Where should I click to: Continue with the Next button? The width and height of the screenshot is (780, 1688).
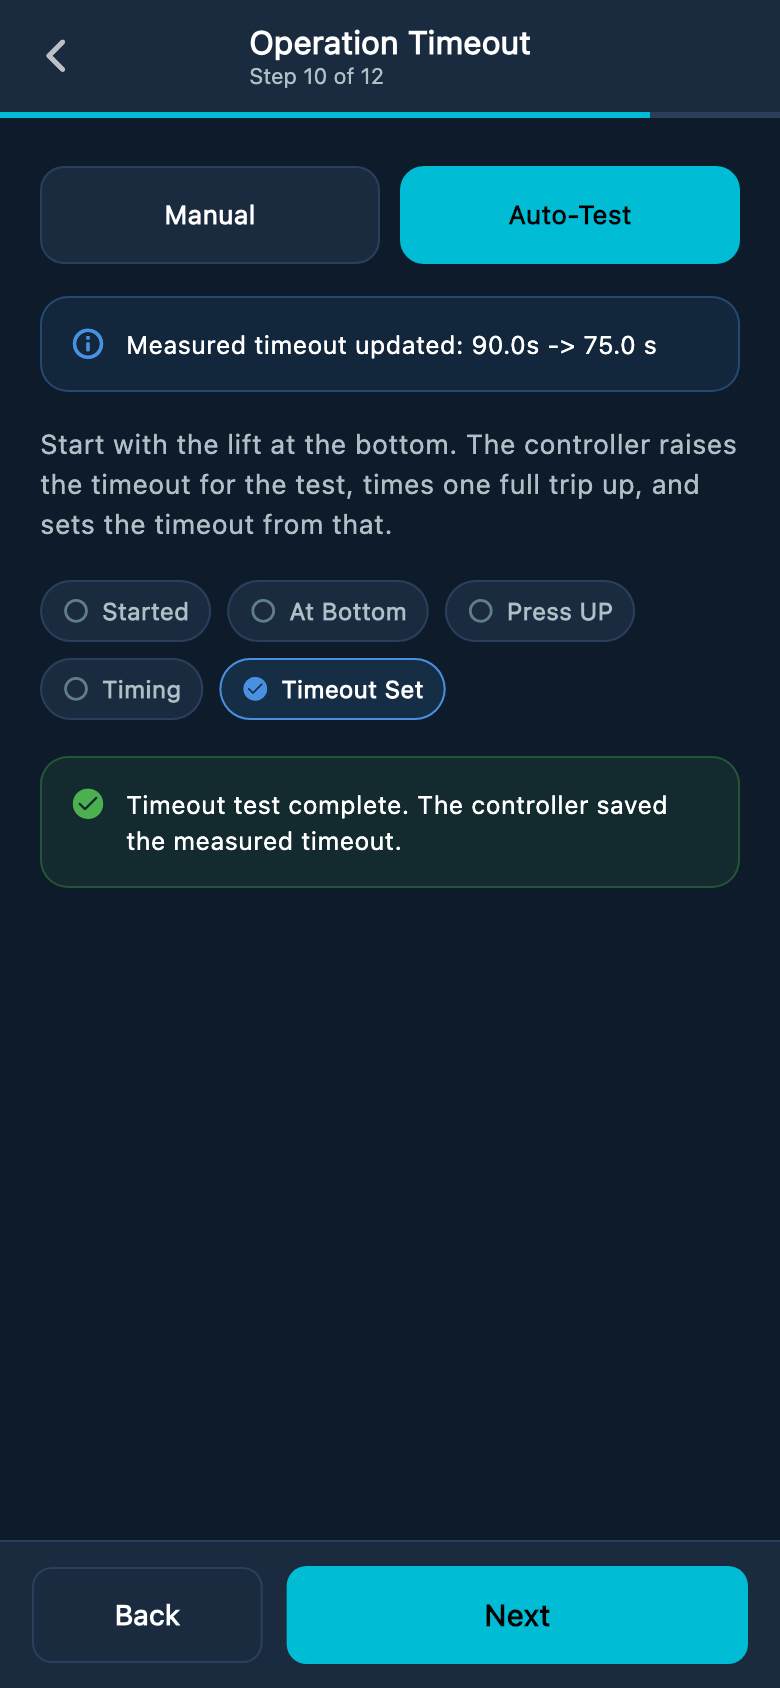coord(517,1615)
